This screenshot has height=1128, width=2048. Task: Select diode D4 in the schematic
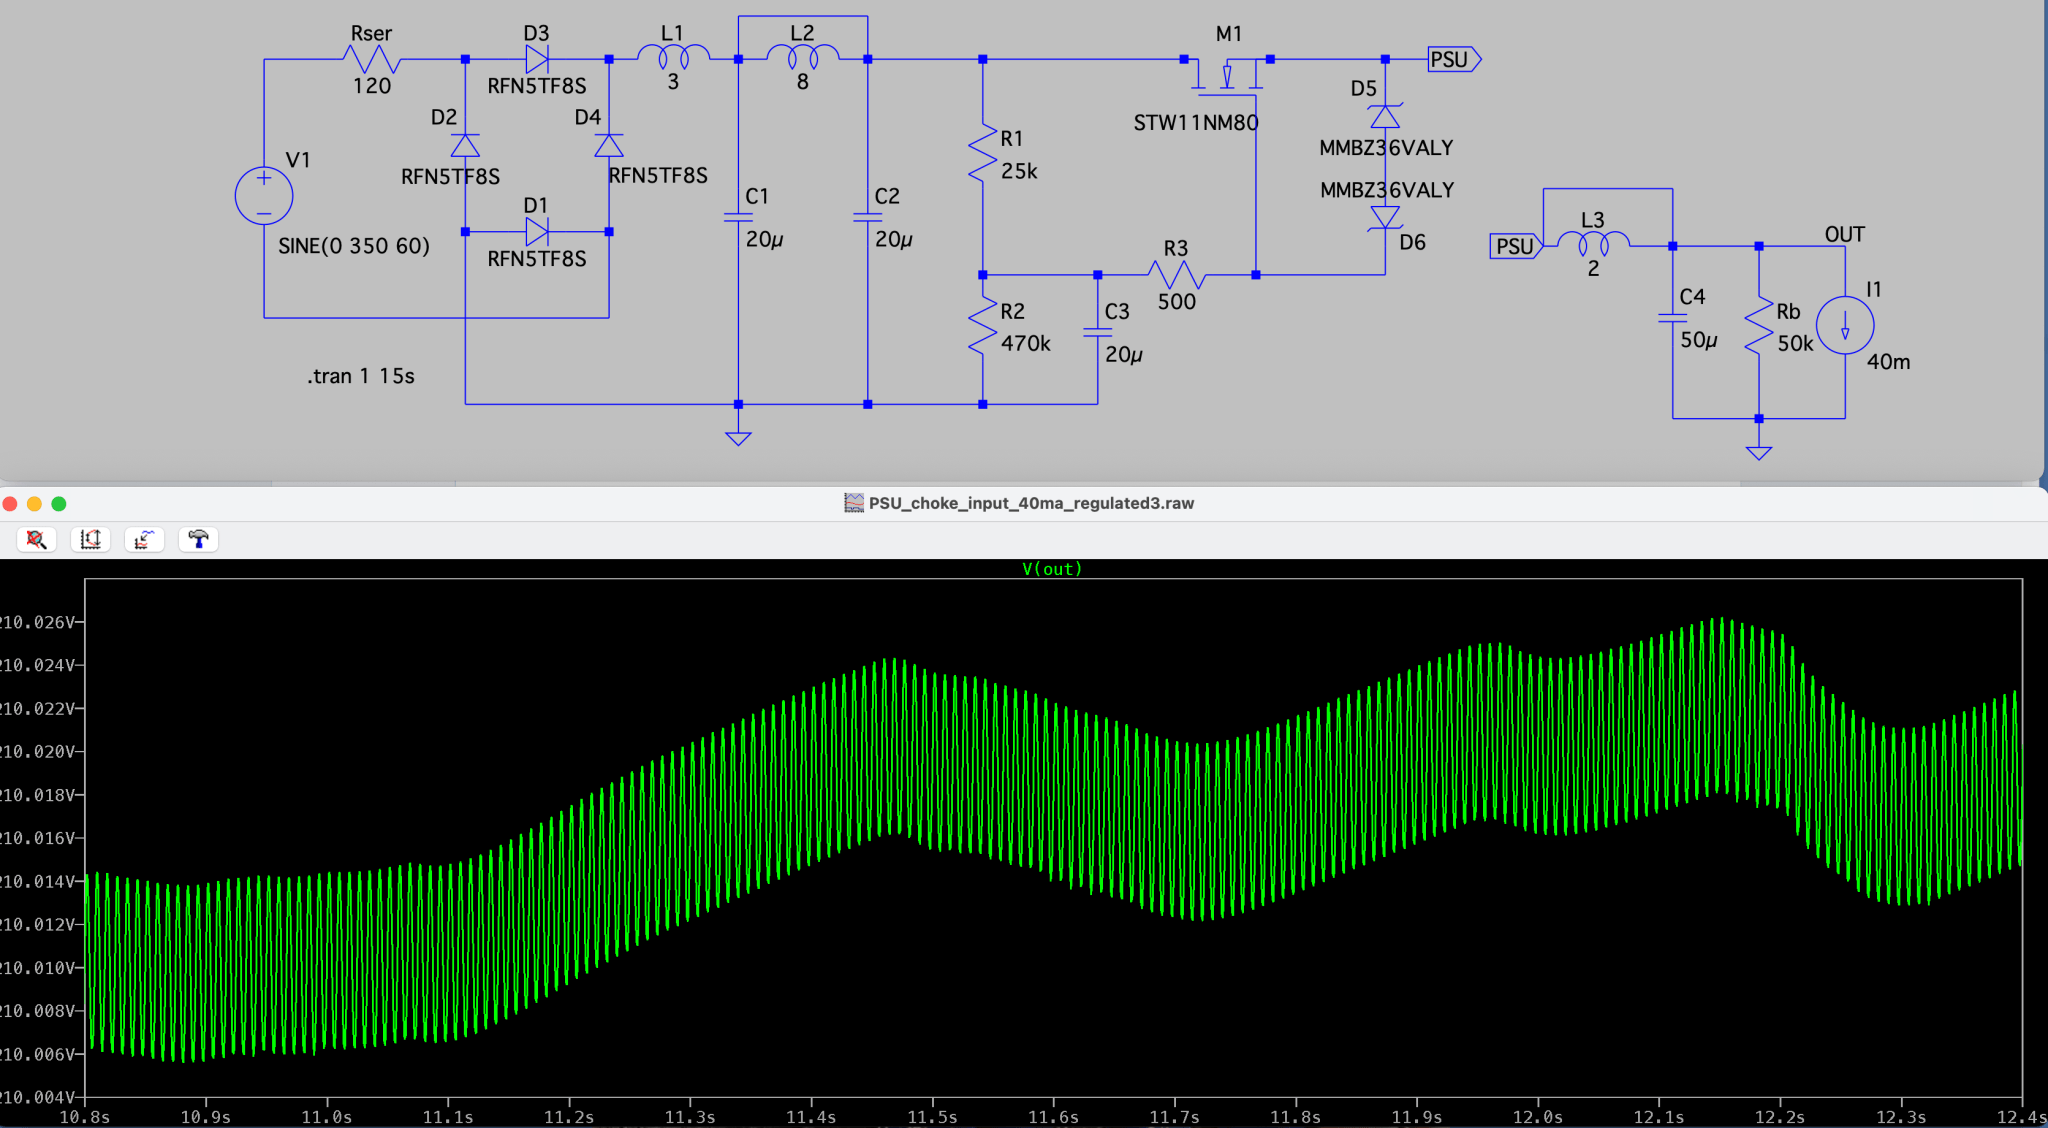click(609, 146)
